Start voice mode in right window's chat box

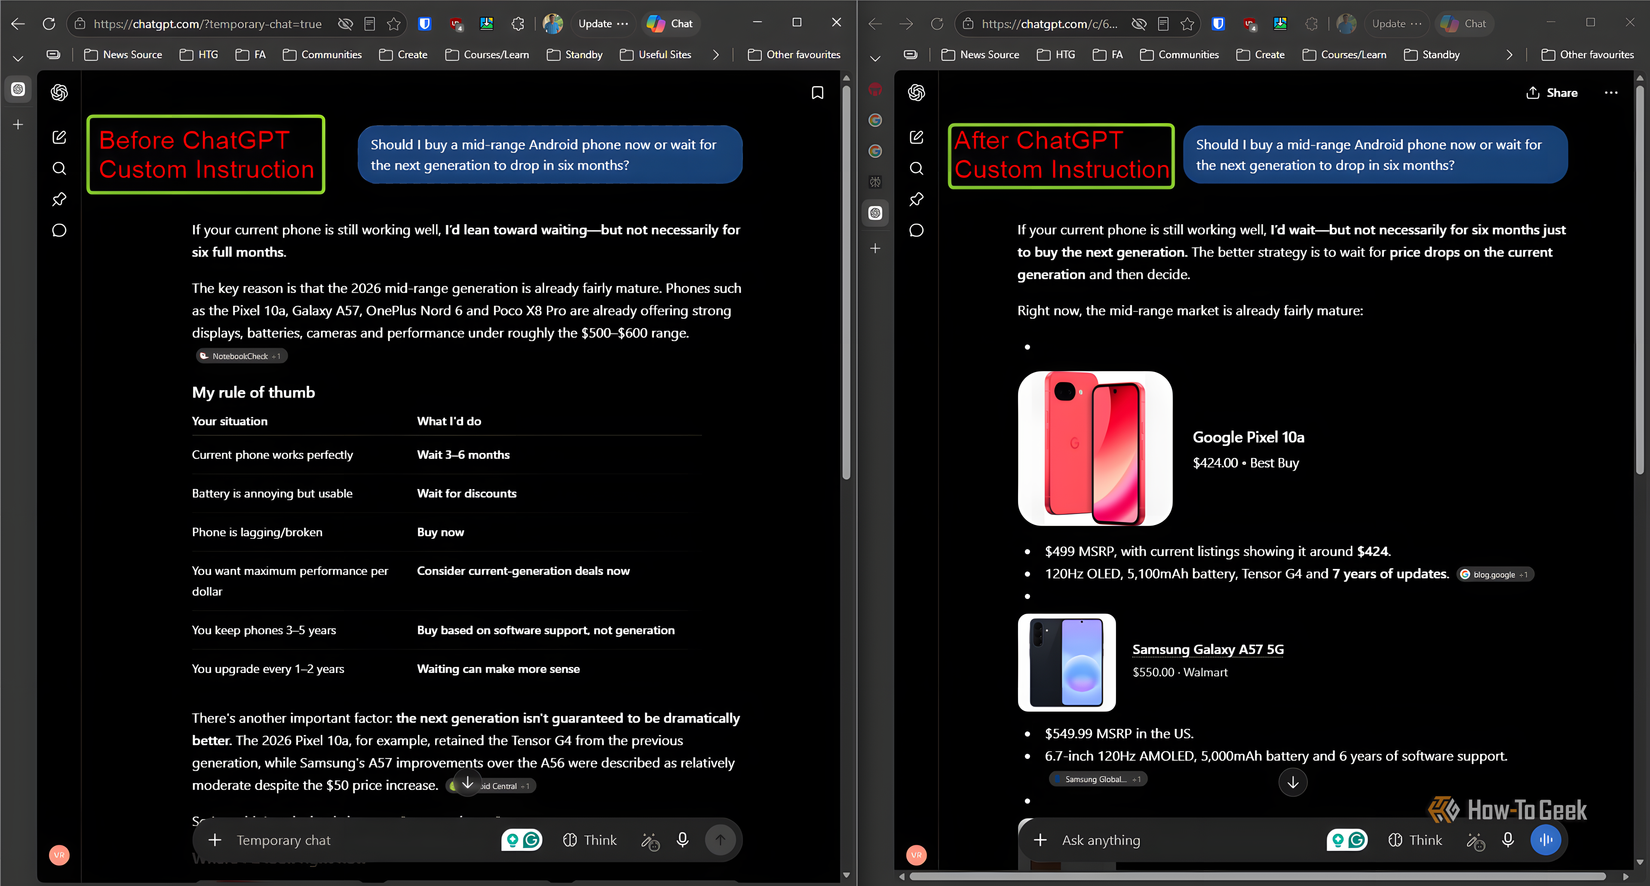pyautogui.click(x=1546, y=840)
